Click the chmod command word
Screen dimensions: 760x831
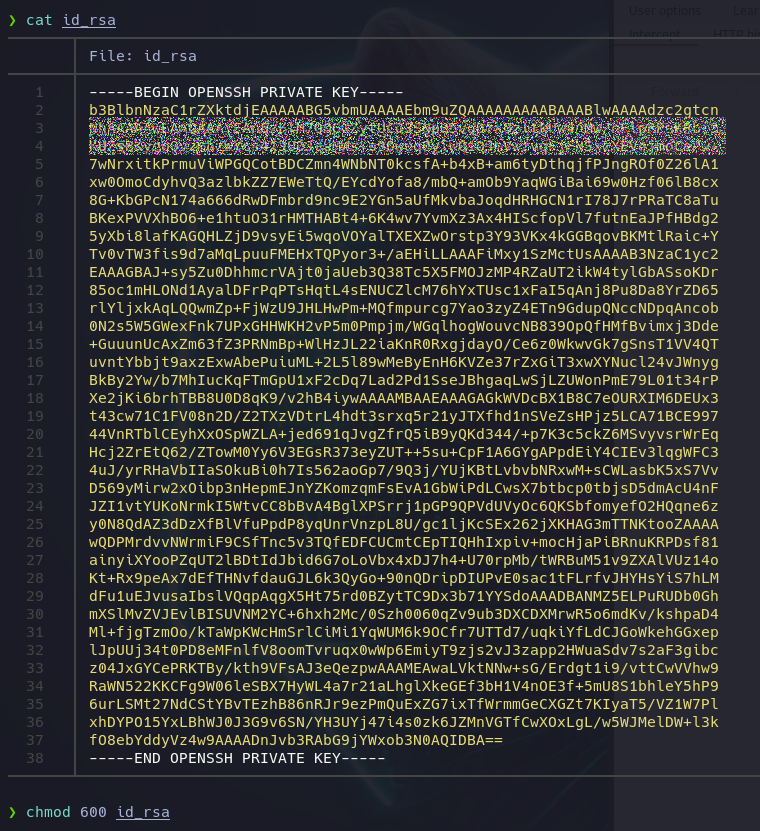[x=47, y=812]
